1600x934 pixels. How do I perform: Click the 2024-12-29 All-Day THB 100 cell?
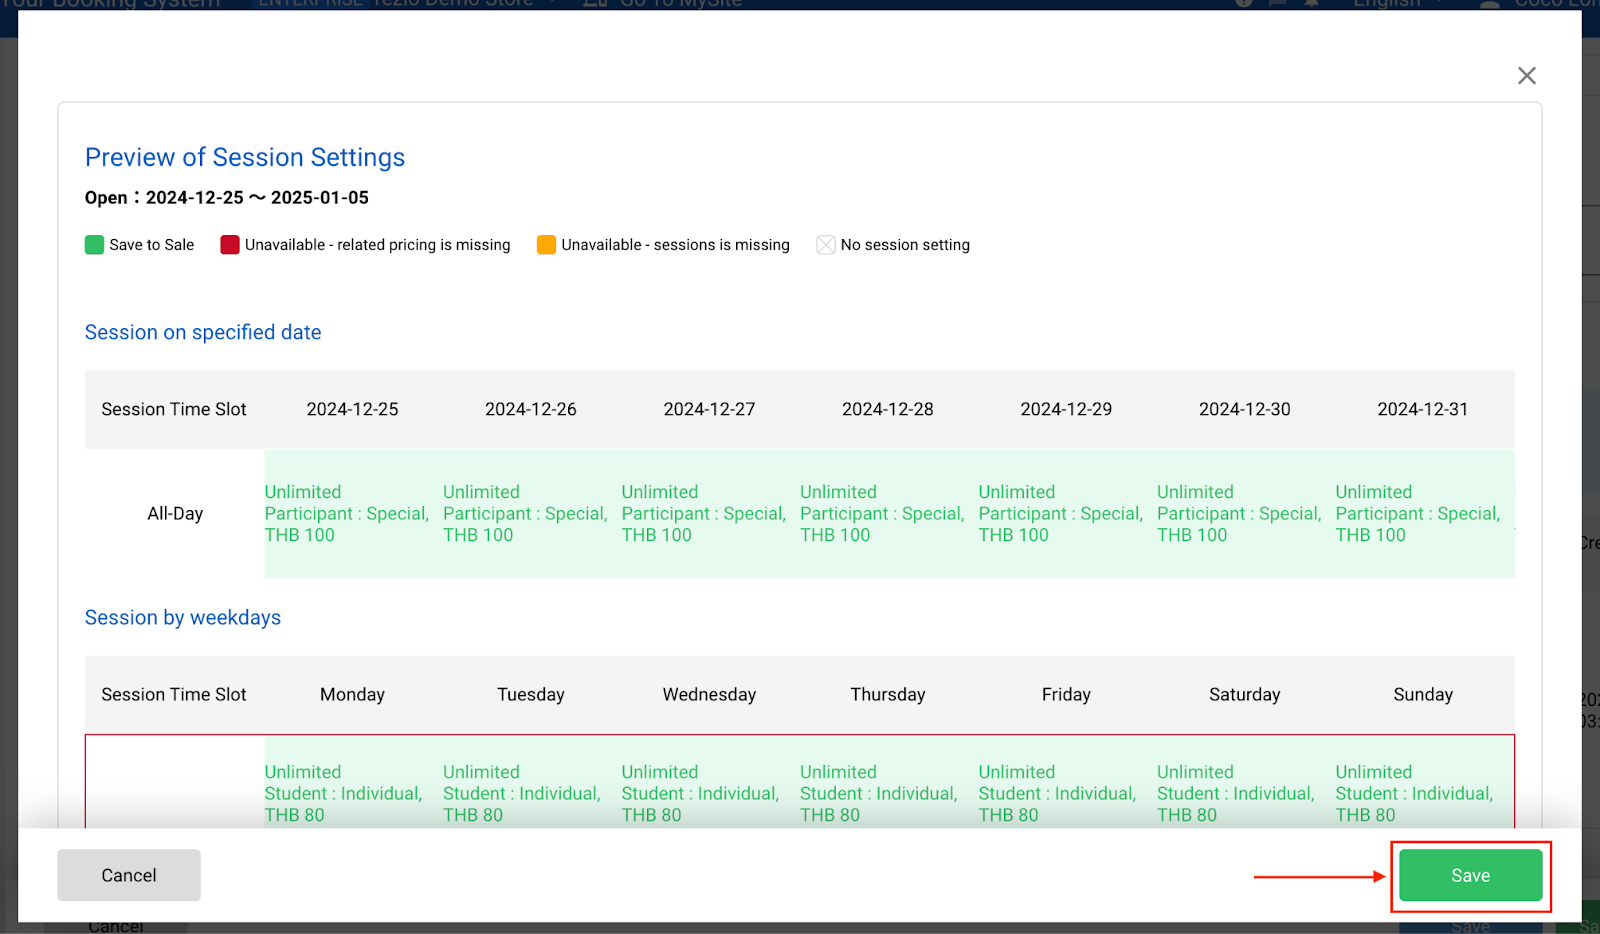1067,514
